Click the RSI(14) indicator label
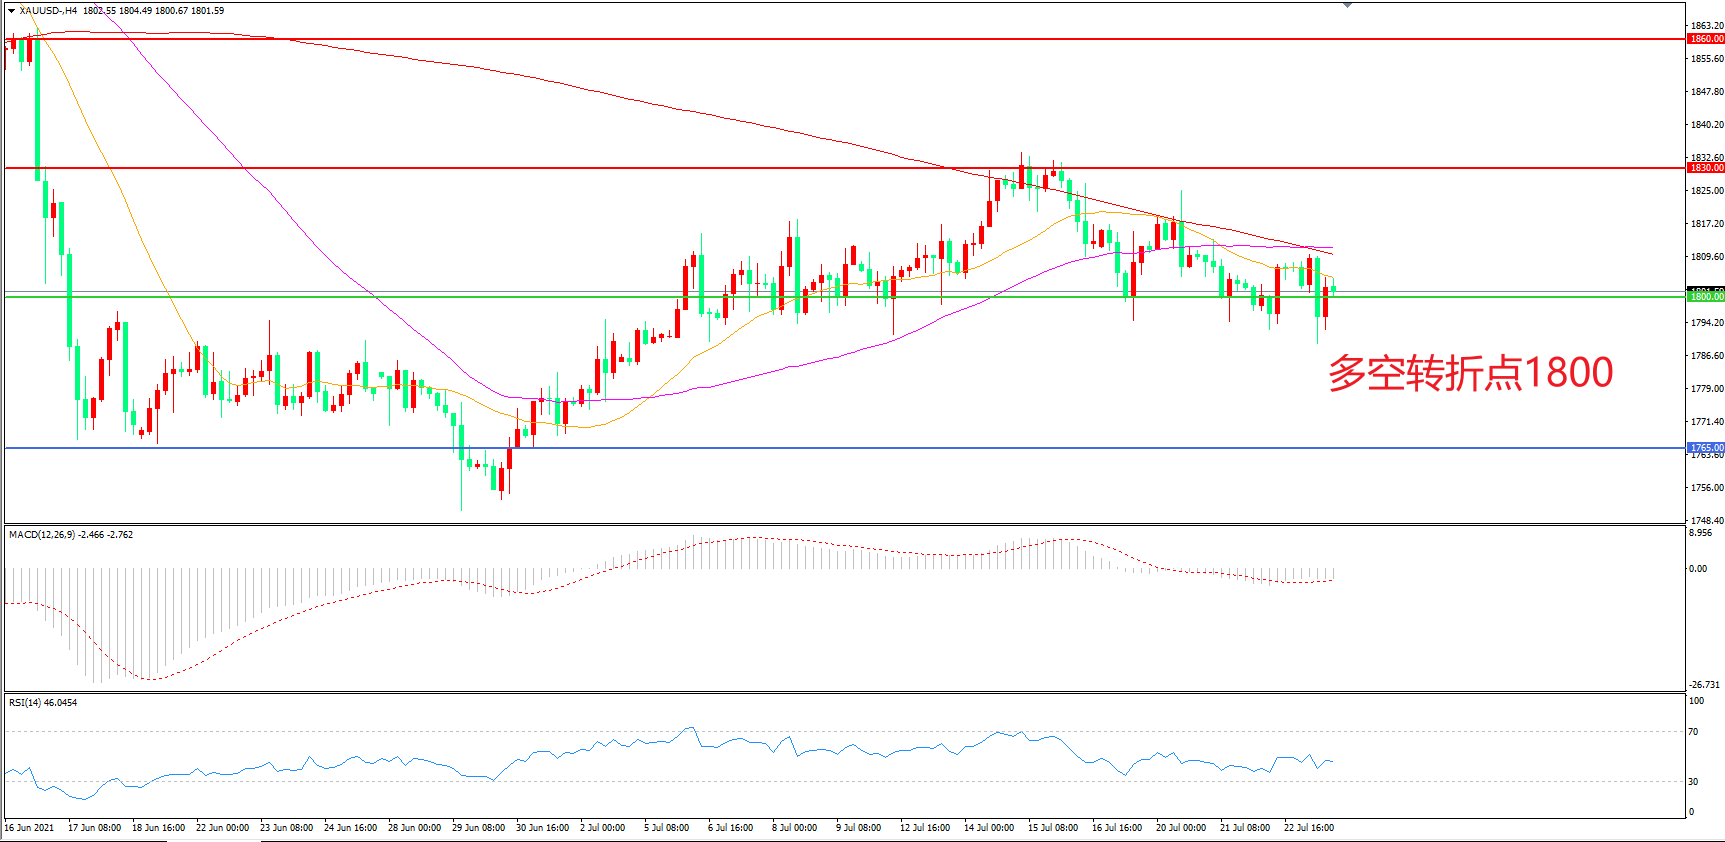The width and height of the screenshot is (1725, 842). (28, 703)
